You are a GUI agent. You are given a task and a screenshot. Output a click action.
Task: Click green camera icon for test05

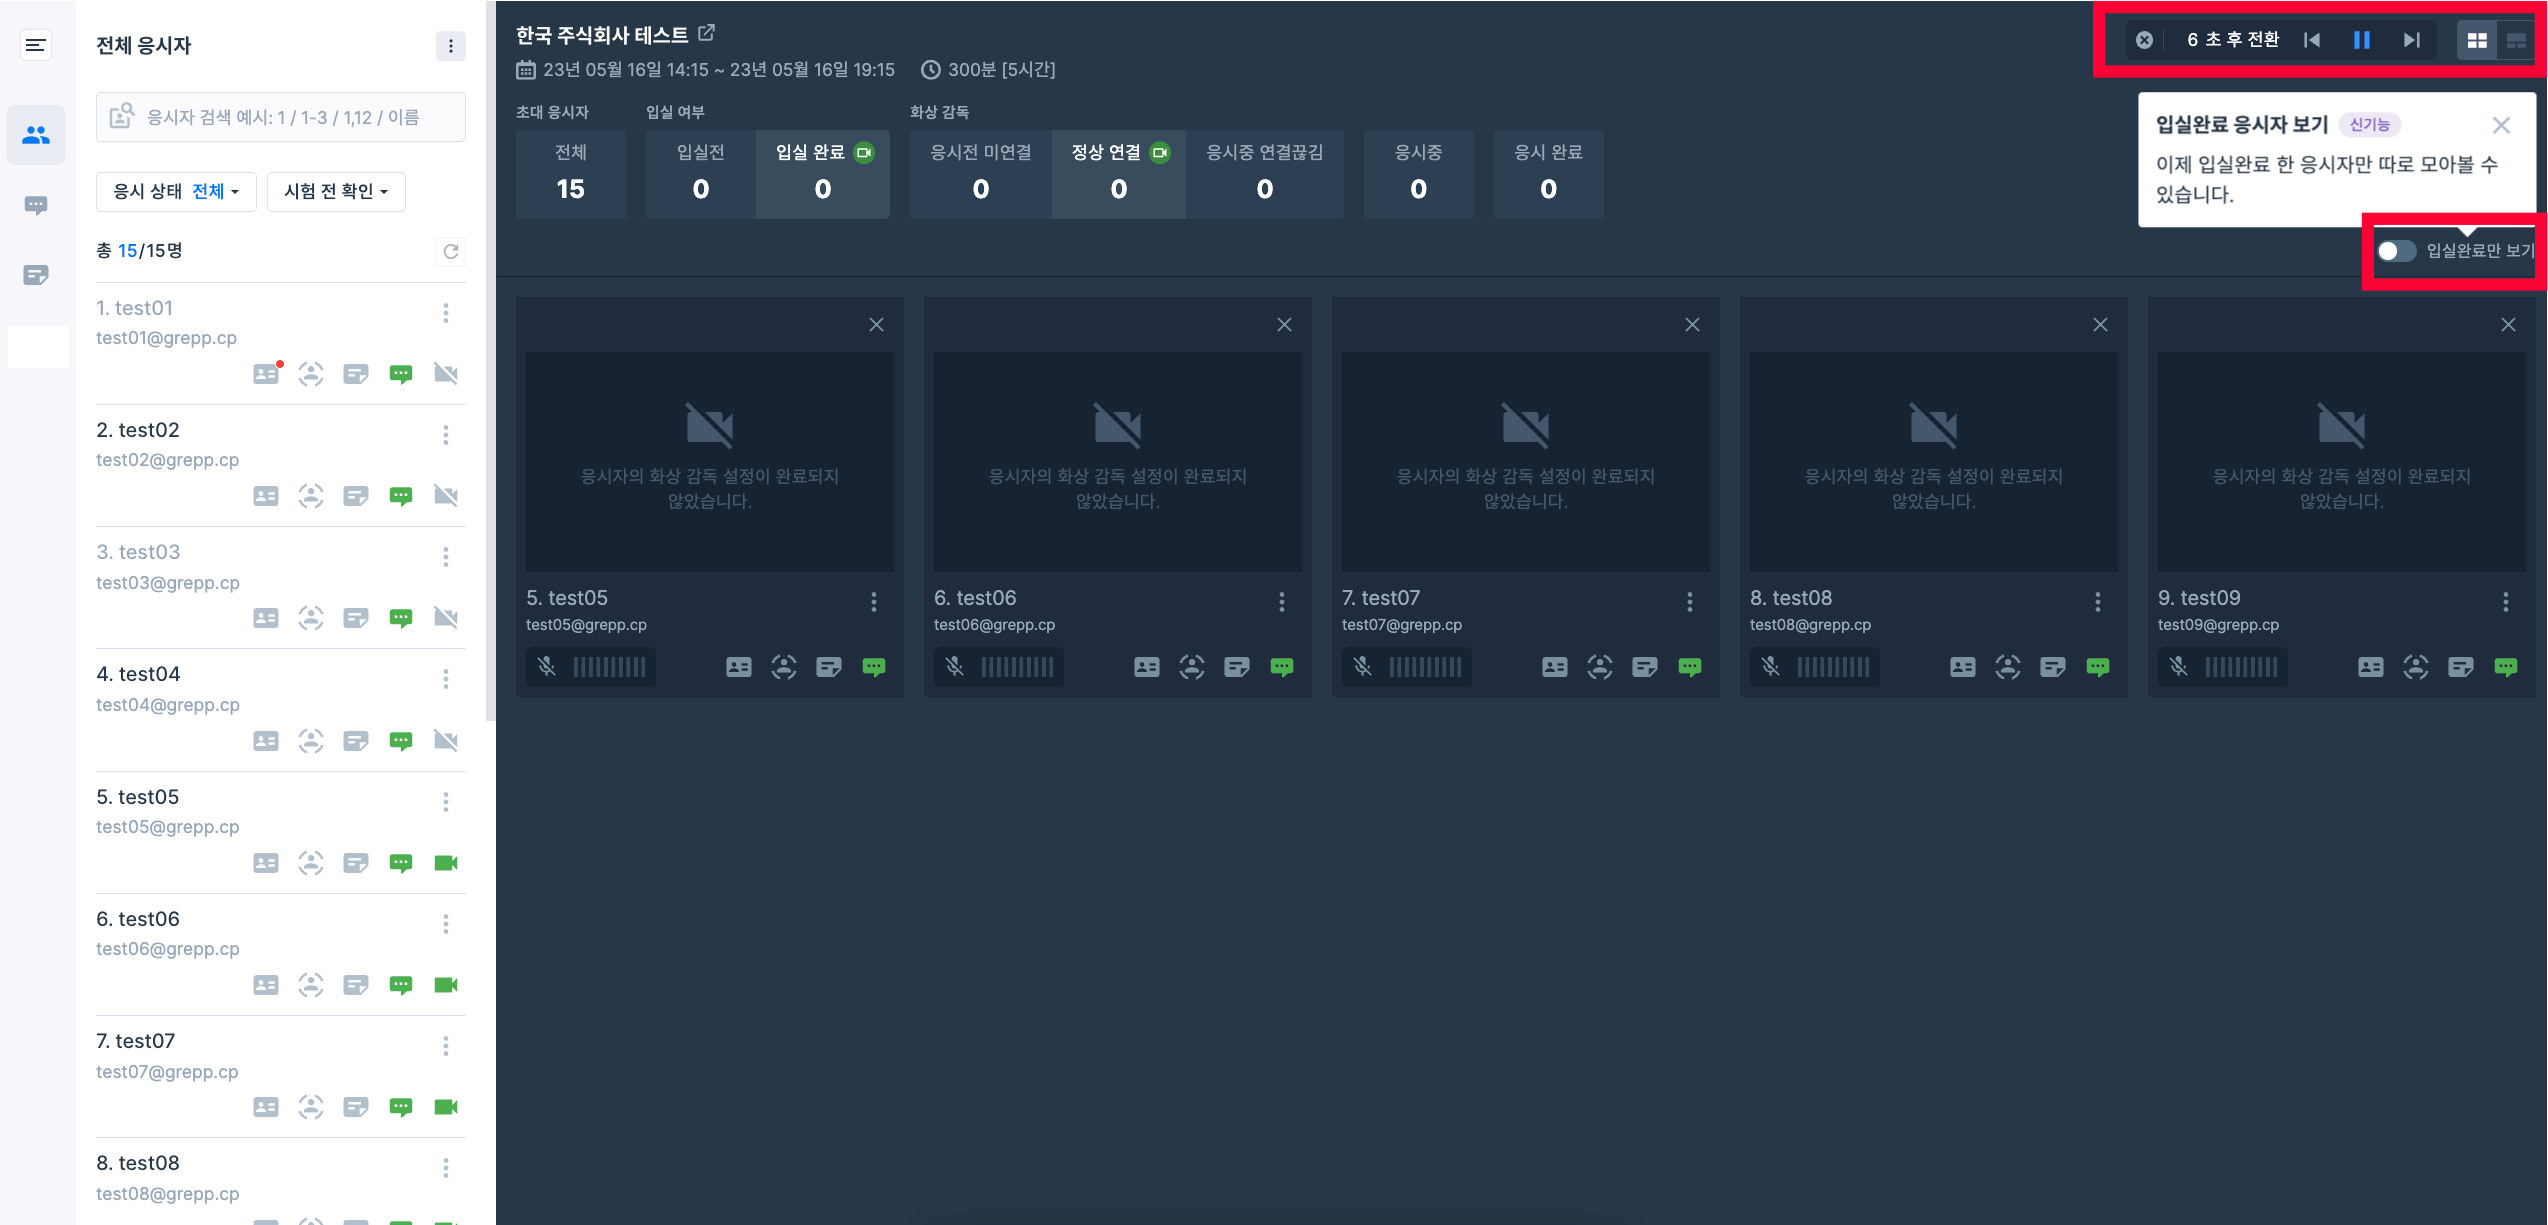pos(446,863)
